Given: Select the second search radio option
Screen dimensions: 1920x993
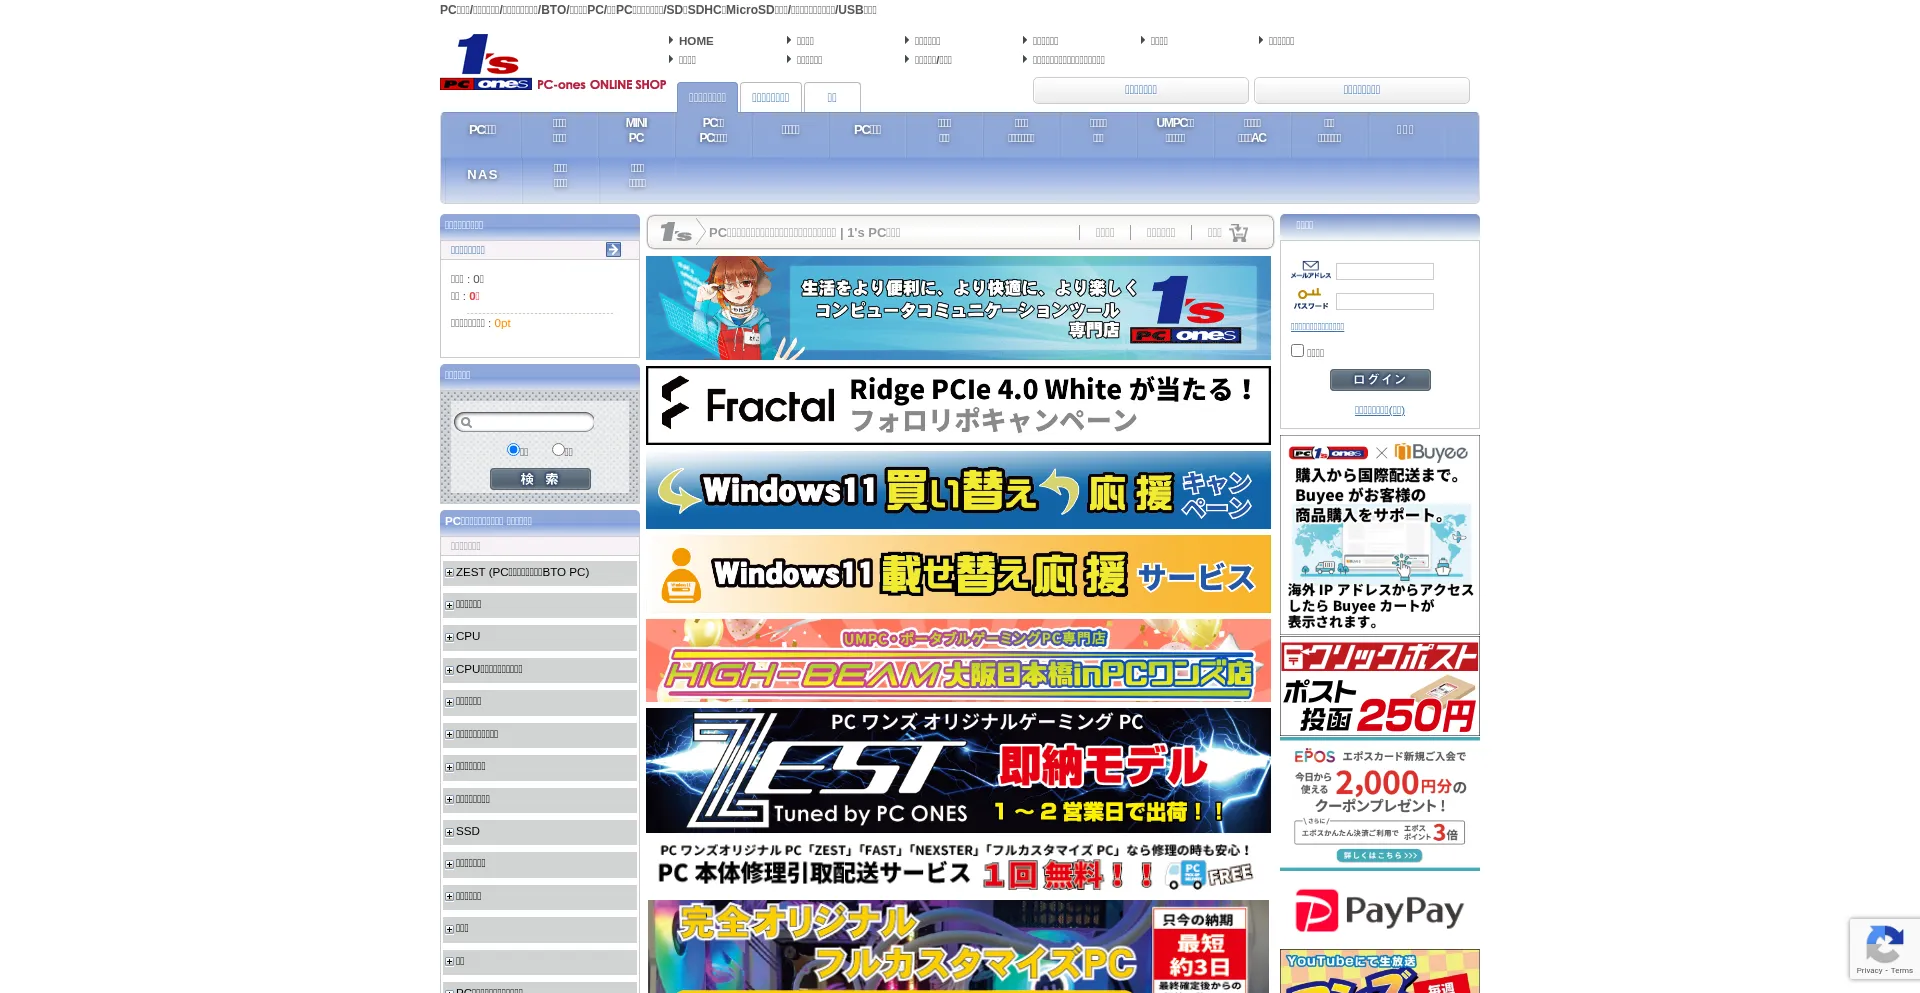Looking at the screenshot, I should pyautogui.click(x=558, y=450).
